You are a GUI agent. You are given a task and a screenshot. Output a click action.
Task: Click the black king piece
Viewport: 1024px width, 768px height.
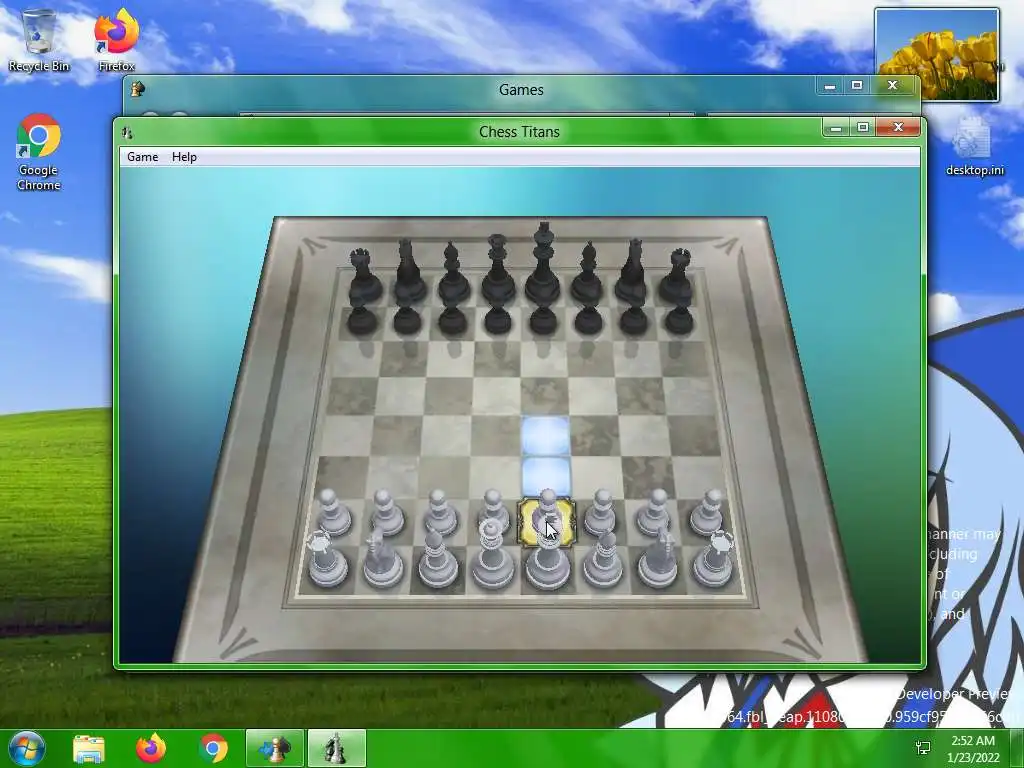click(543, 265)
